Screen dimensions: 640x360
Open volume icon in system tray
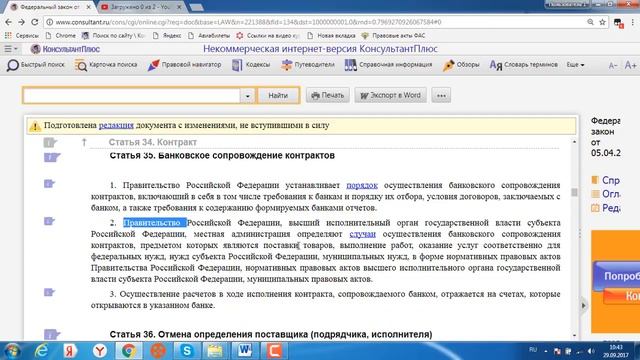point(591,351)
